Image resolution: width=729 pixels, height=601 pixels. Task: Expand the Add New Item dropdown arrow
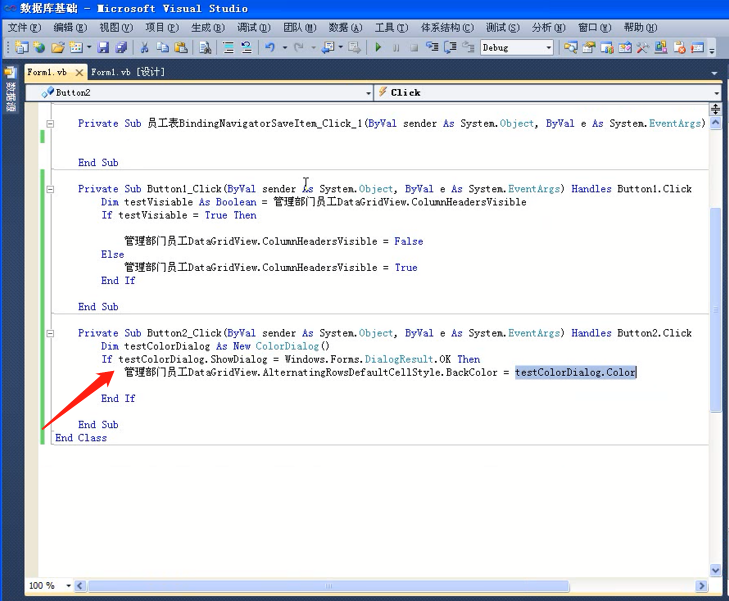tap(88, 47)
